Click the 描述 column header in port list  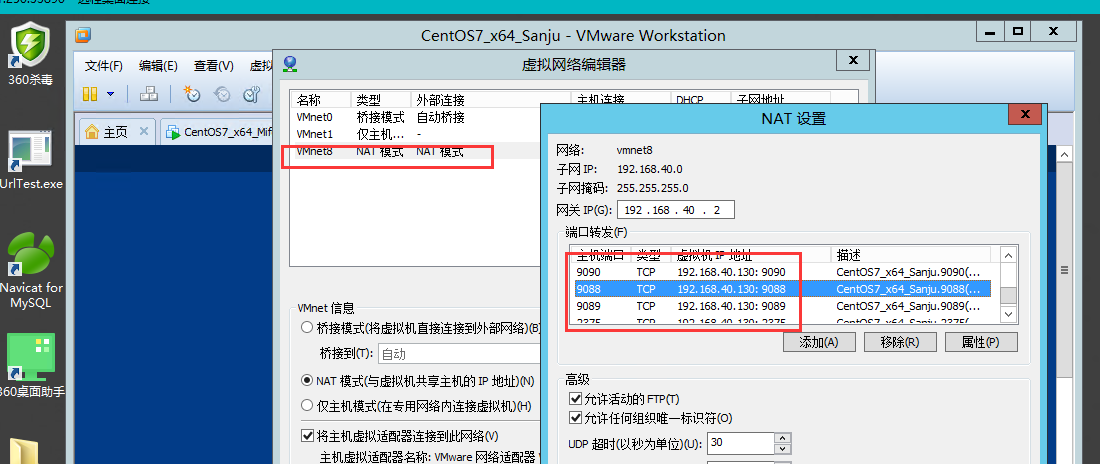click(911, 254)
